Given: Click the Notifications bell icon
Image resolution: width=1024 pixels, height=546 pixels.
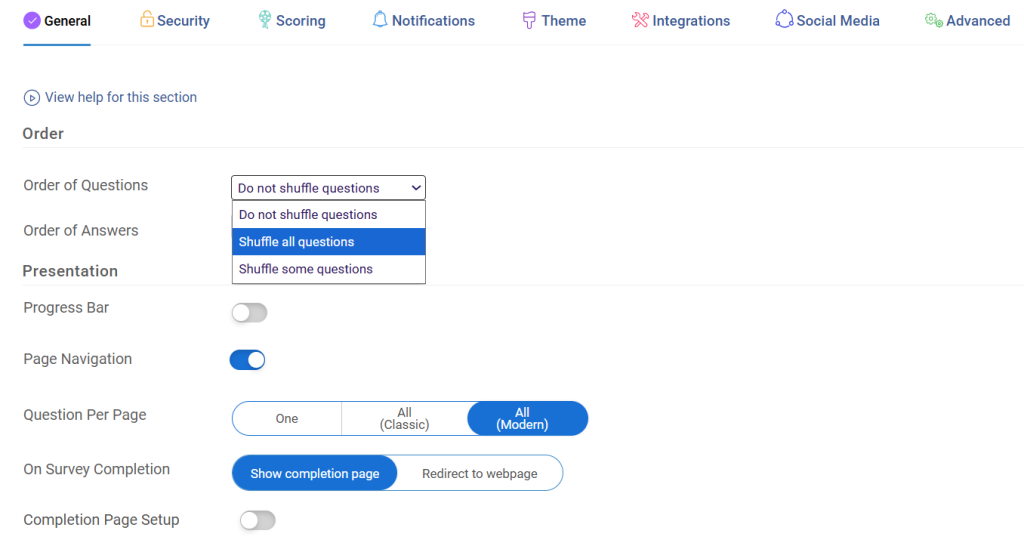Looking at the screenshot, I should [x=379, y=20].
